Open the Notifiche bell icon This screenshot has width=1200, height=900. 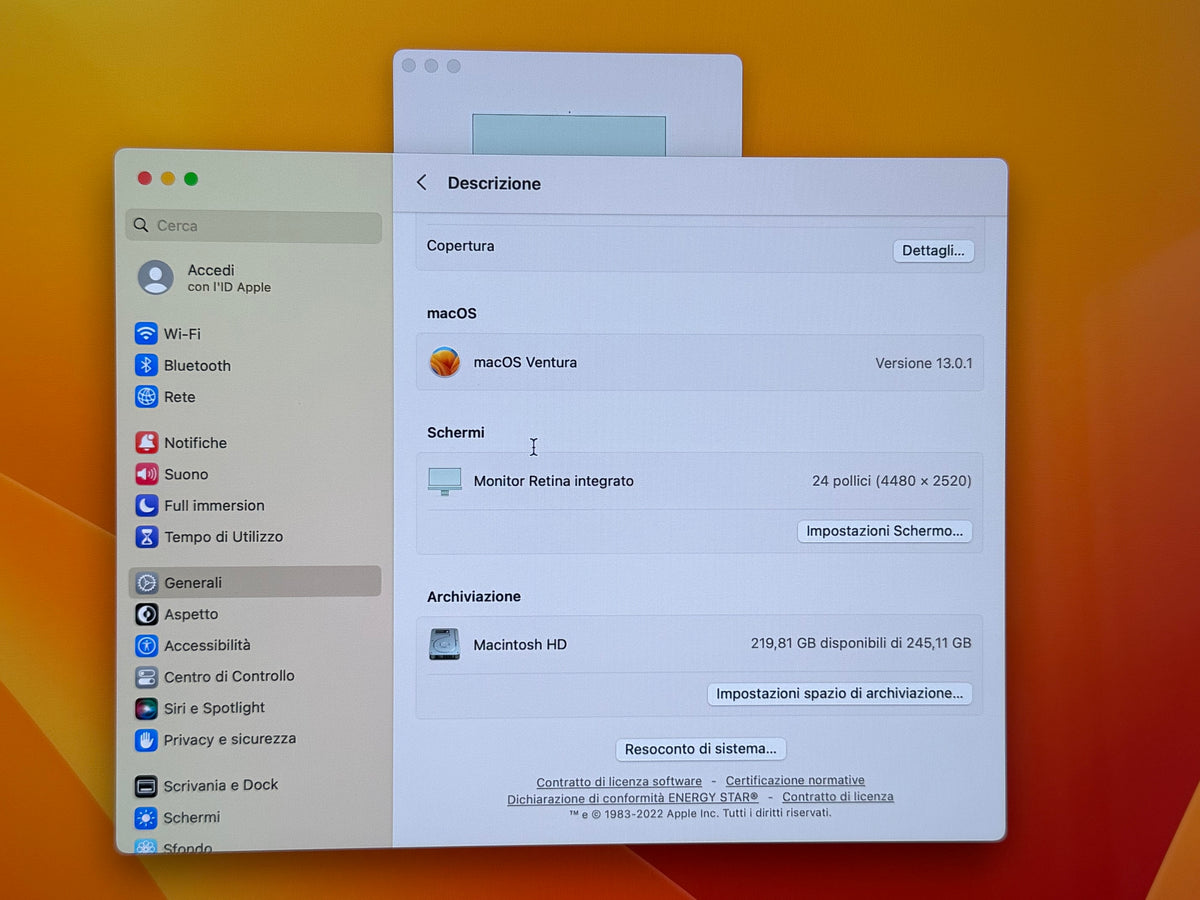click(x=147, y=442)
